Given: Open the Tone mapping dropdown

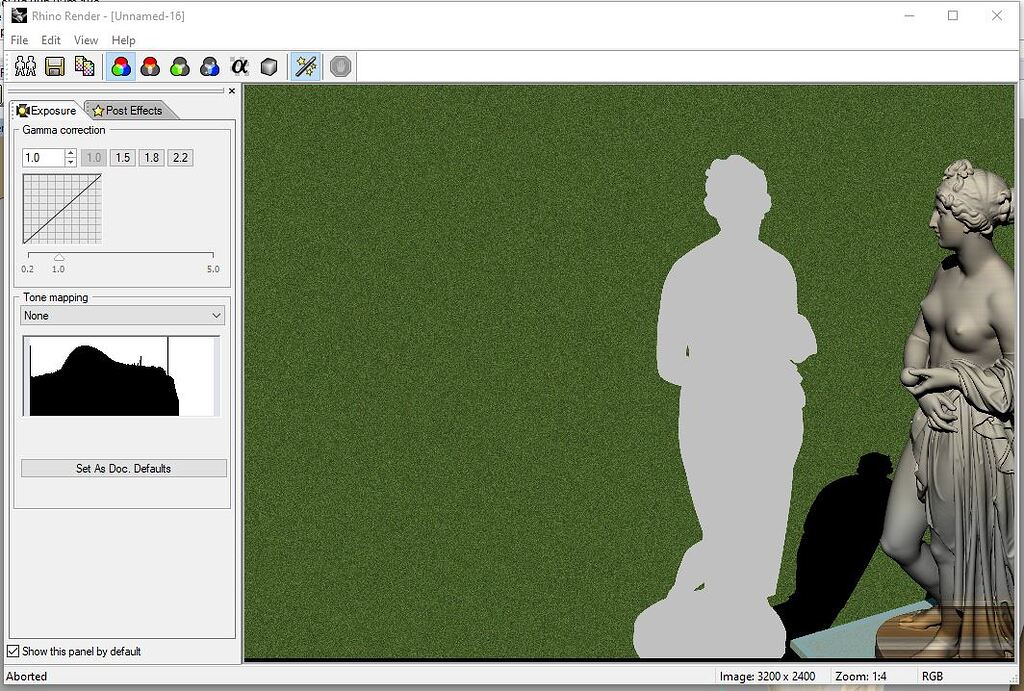Looking at the screenshot, I should [216, 315].
